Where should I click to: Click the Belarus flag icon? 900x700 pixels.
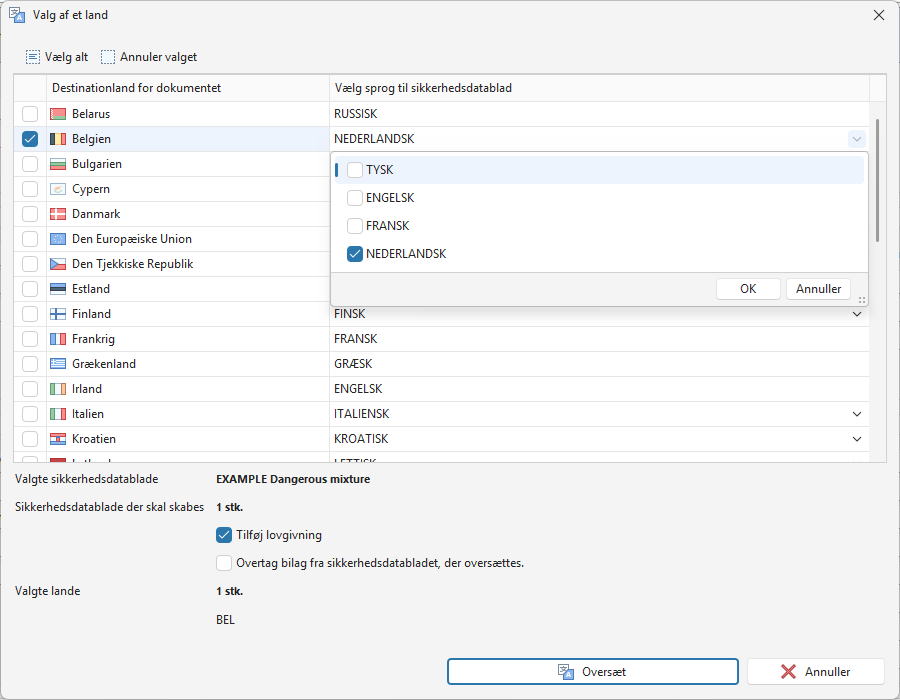(58, 114)
